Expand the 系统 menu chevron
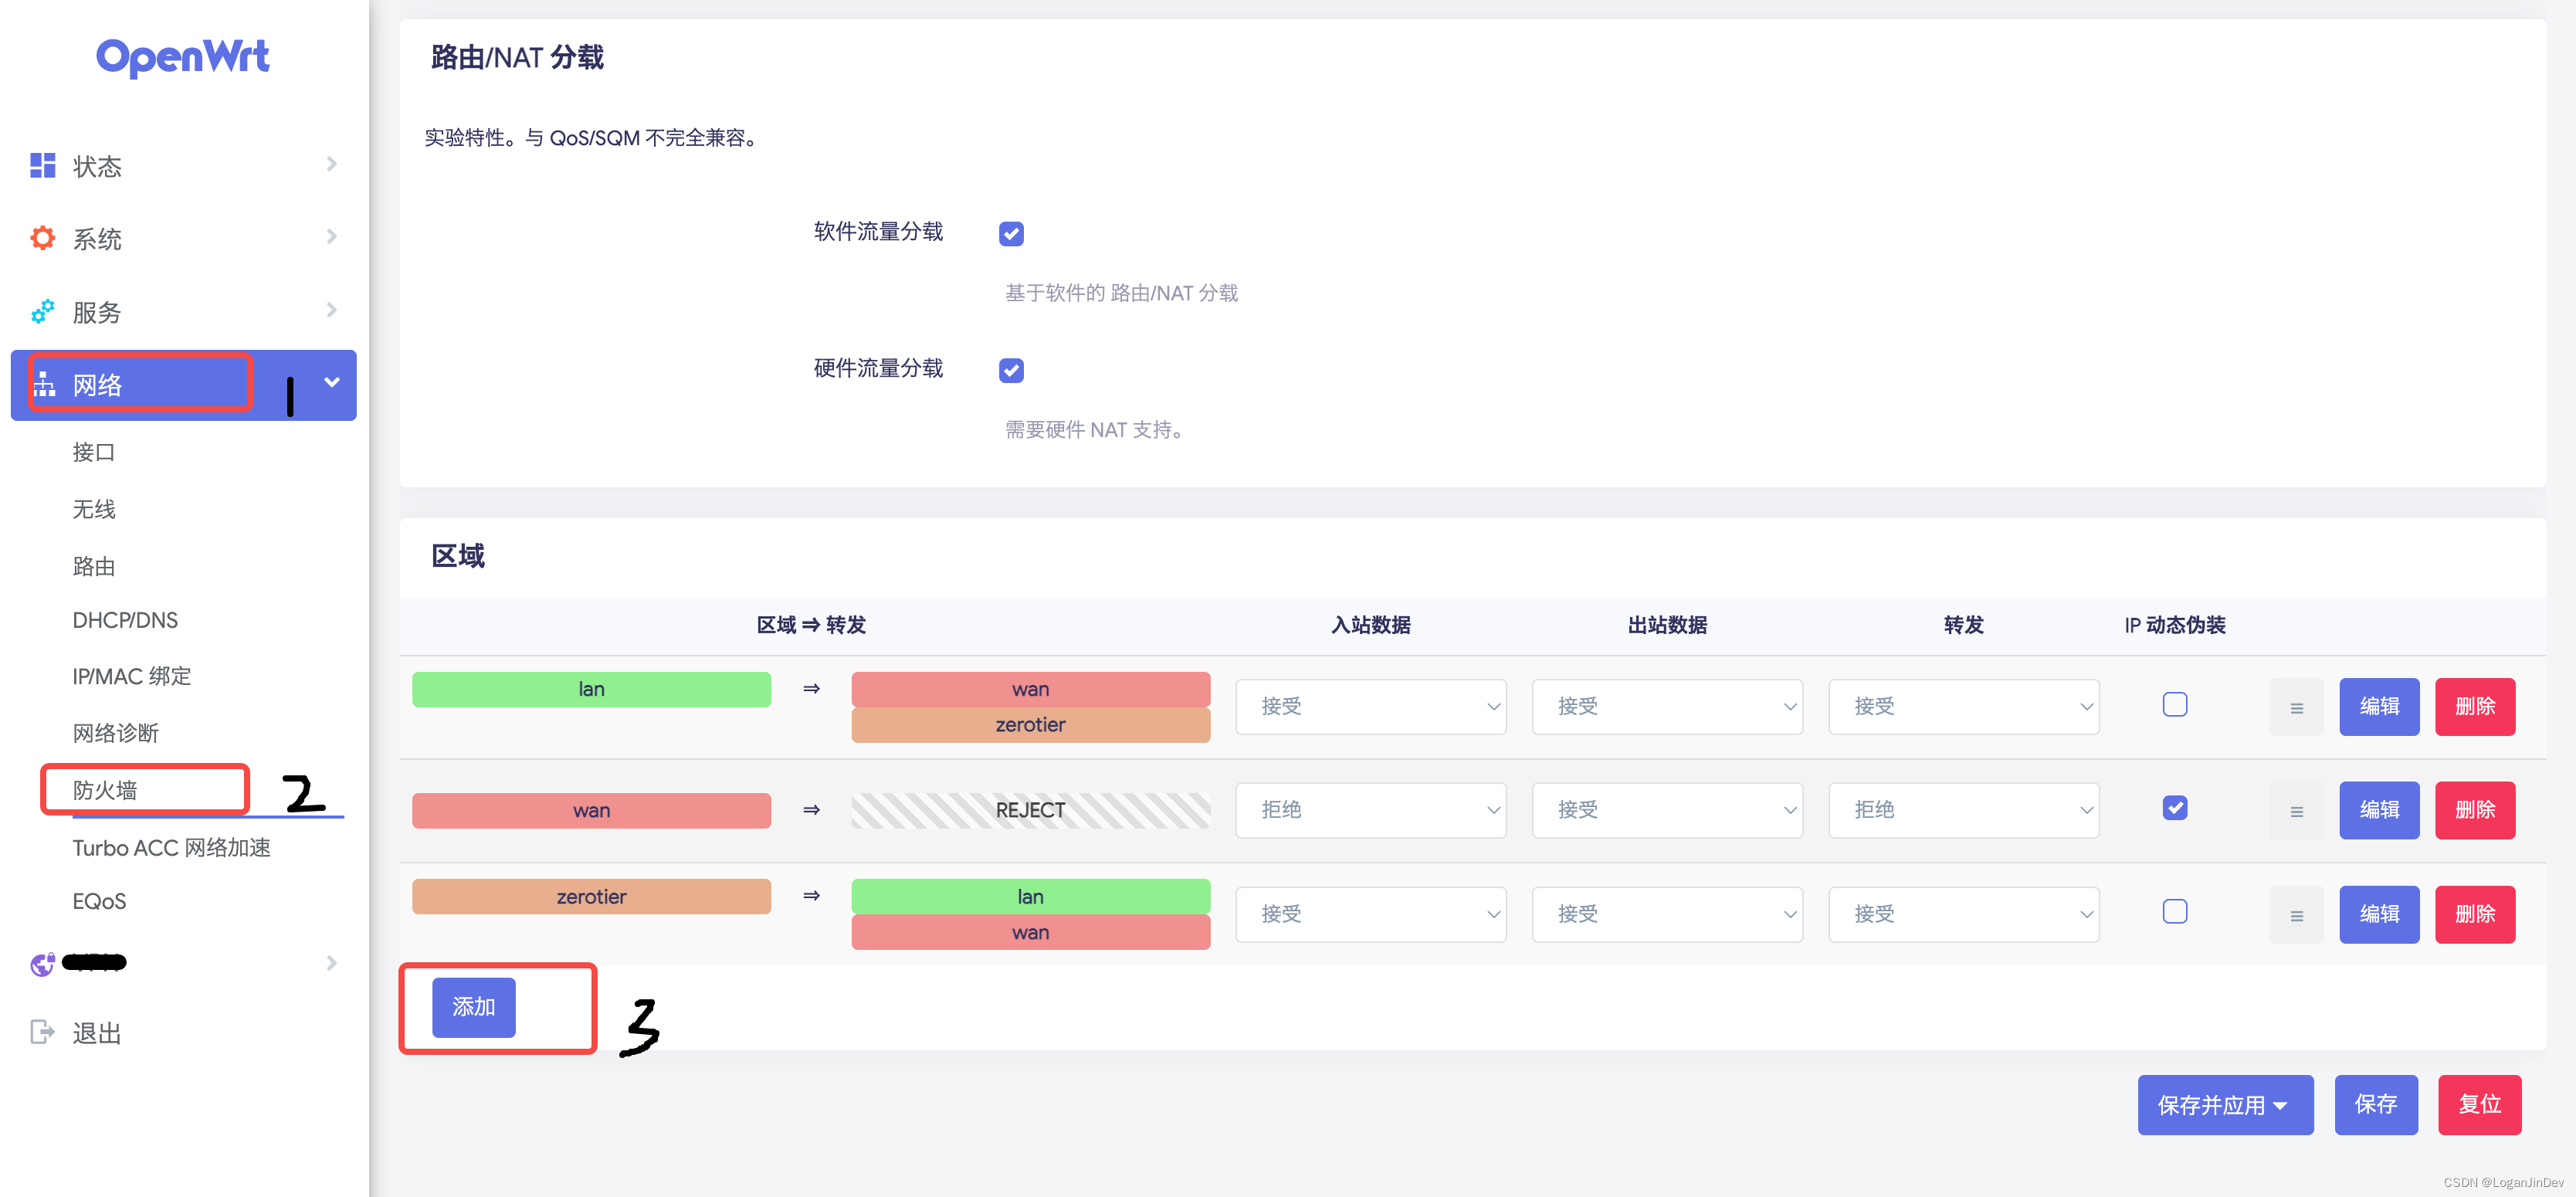Image resolution: width=2576 pixels, height=1197 pixels. tap(332, 237)
